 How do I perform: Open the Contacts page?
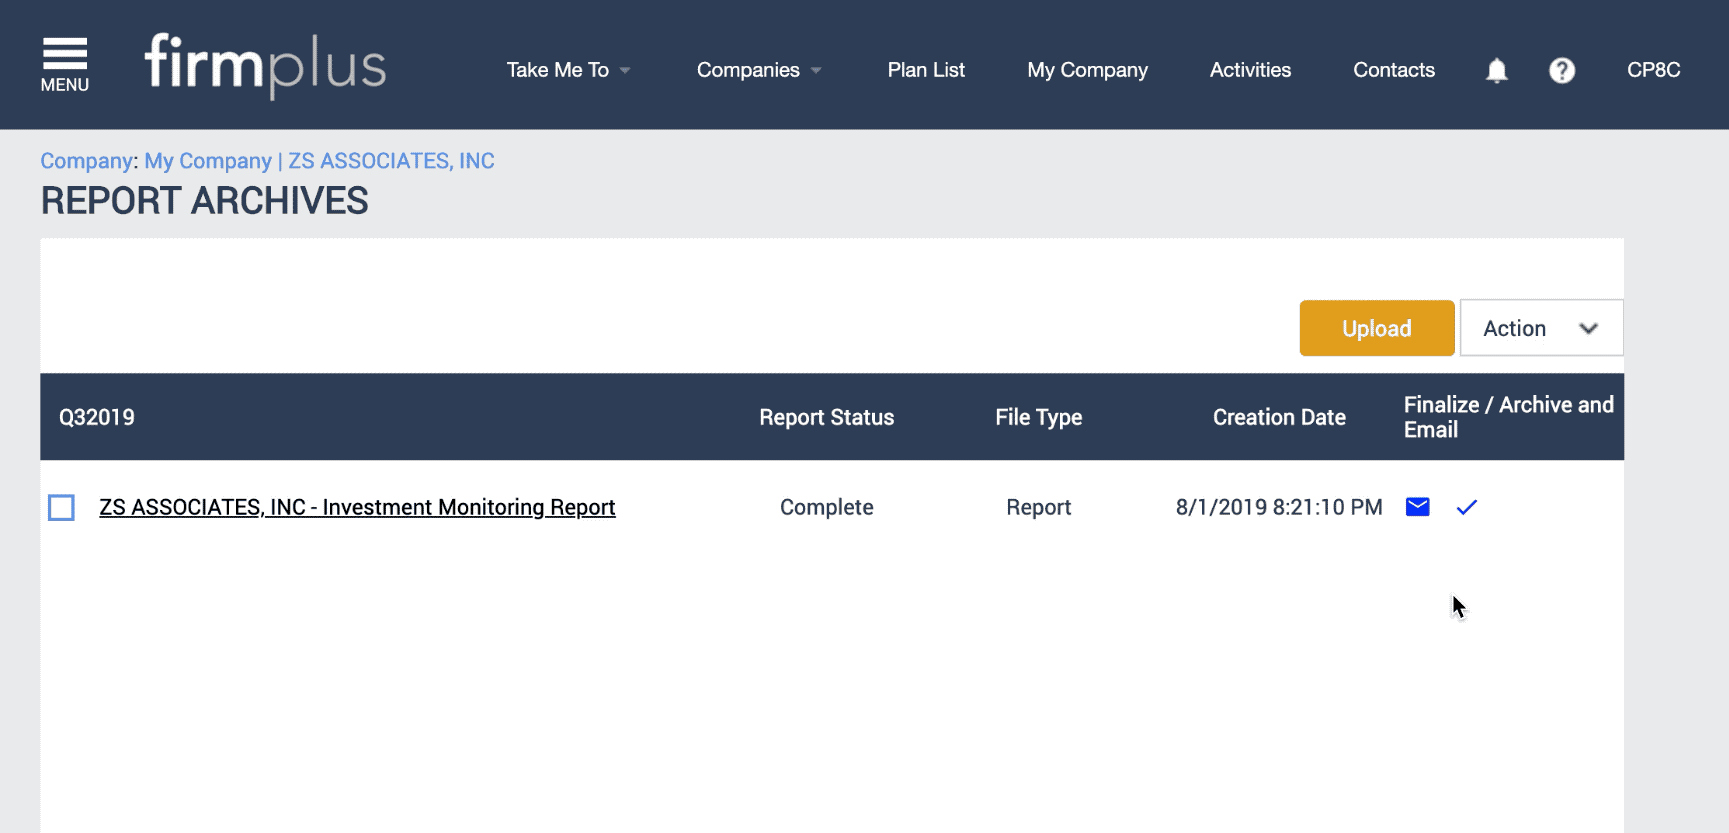click(1394, 70)
